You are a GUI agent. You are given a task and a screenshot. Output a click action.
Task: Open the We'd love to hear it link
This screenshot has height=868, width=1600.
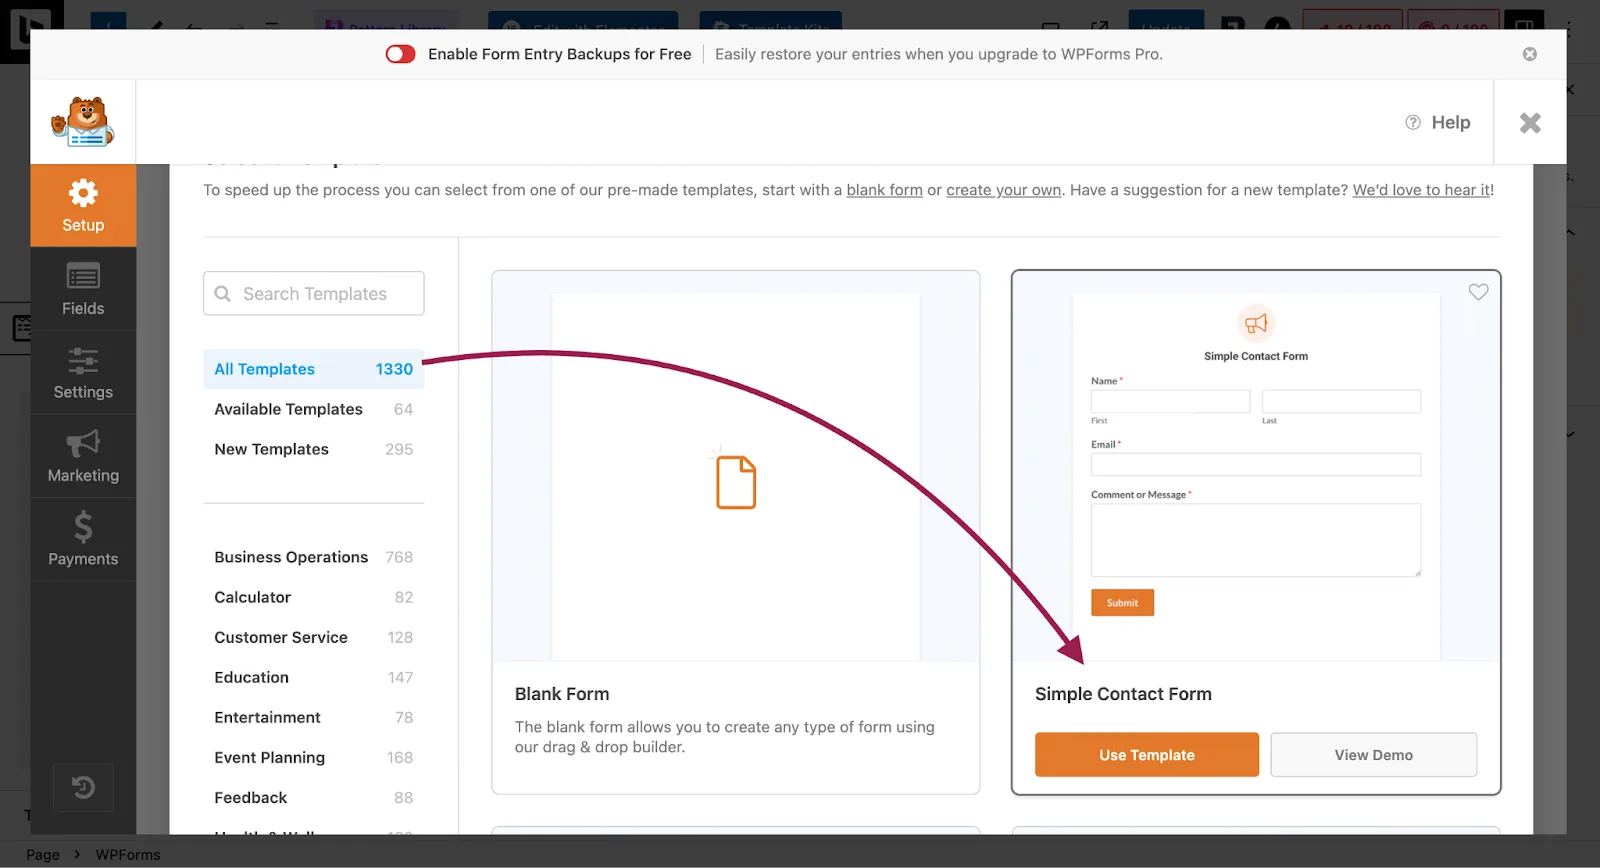[x=1421, y=190]
